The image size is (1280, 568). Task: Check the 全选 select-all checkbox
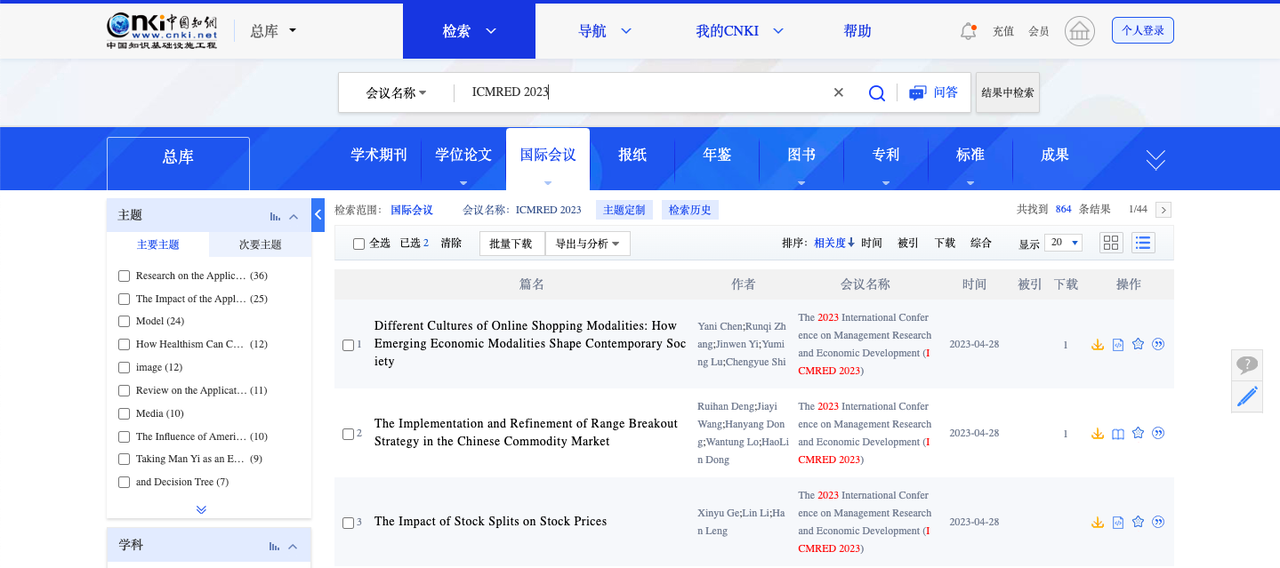(359, 244)
